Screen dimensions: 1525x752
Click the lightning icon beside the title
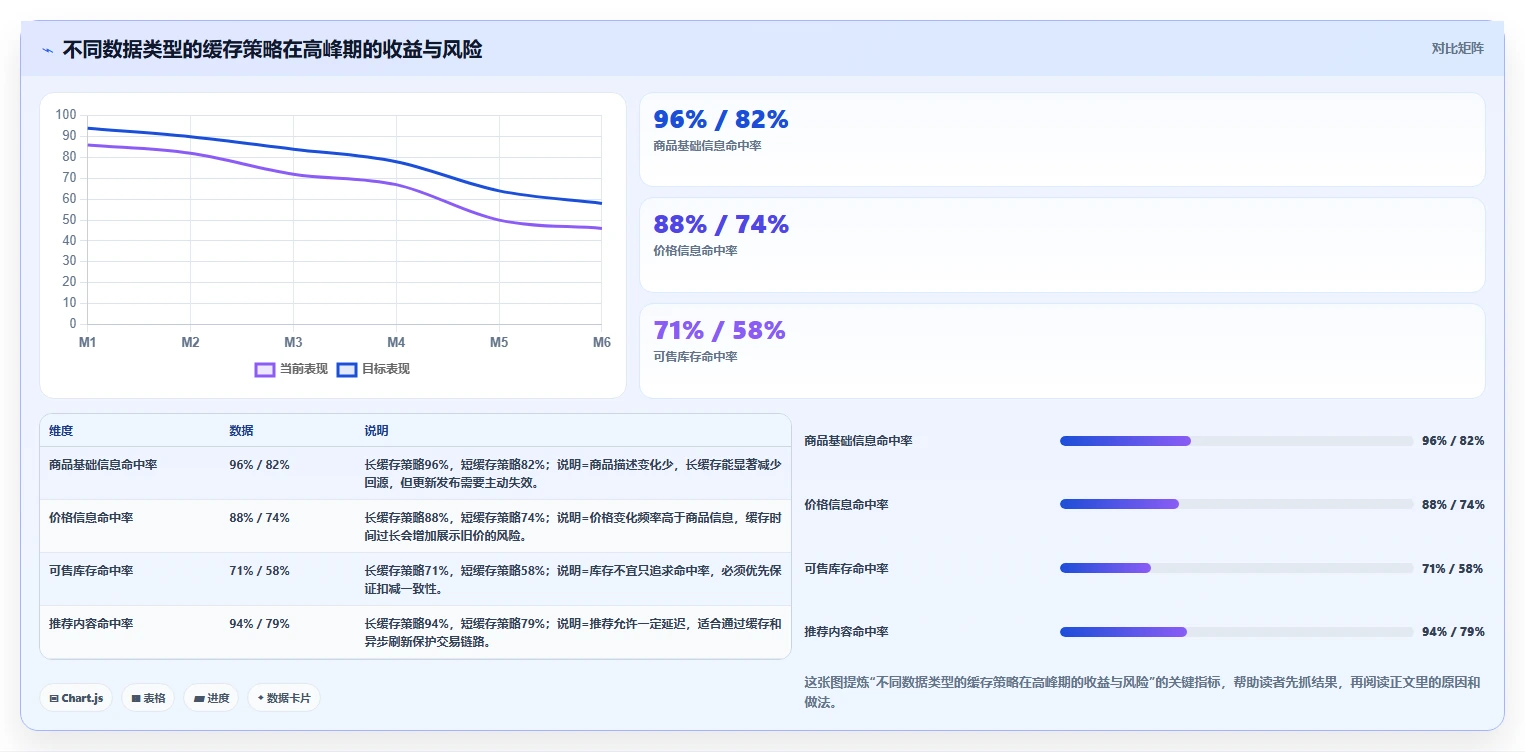point(47,50)
